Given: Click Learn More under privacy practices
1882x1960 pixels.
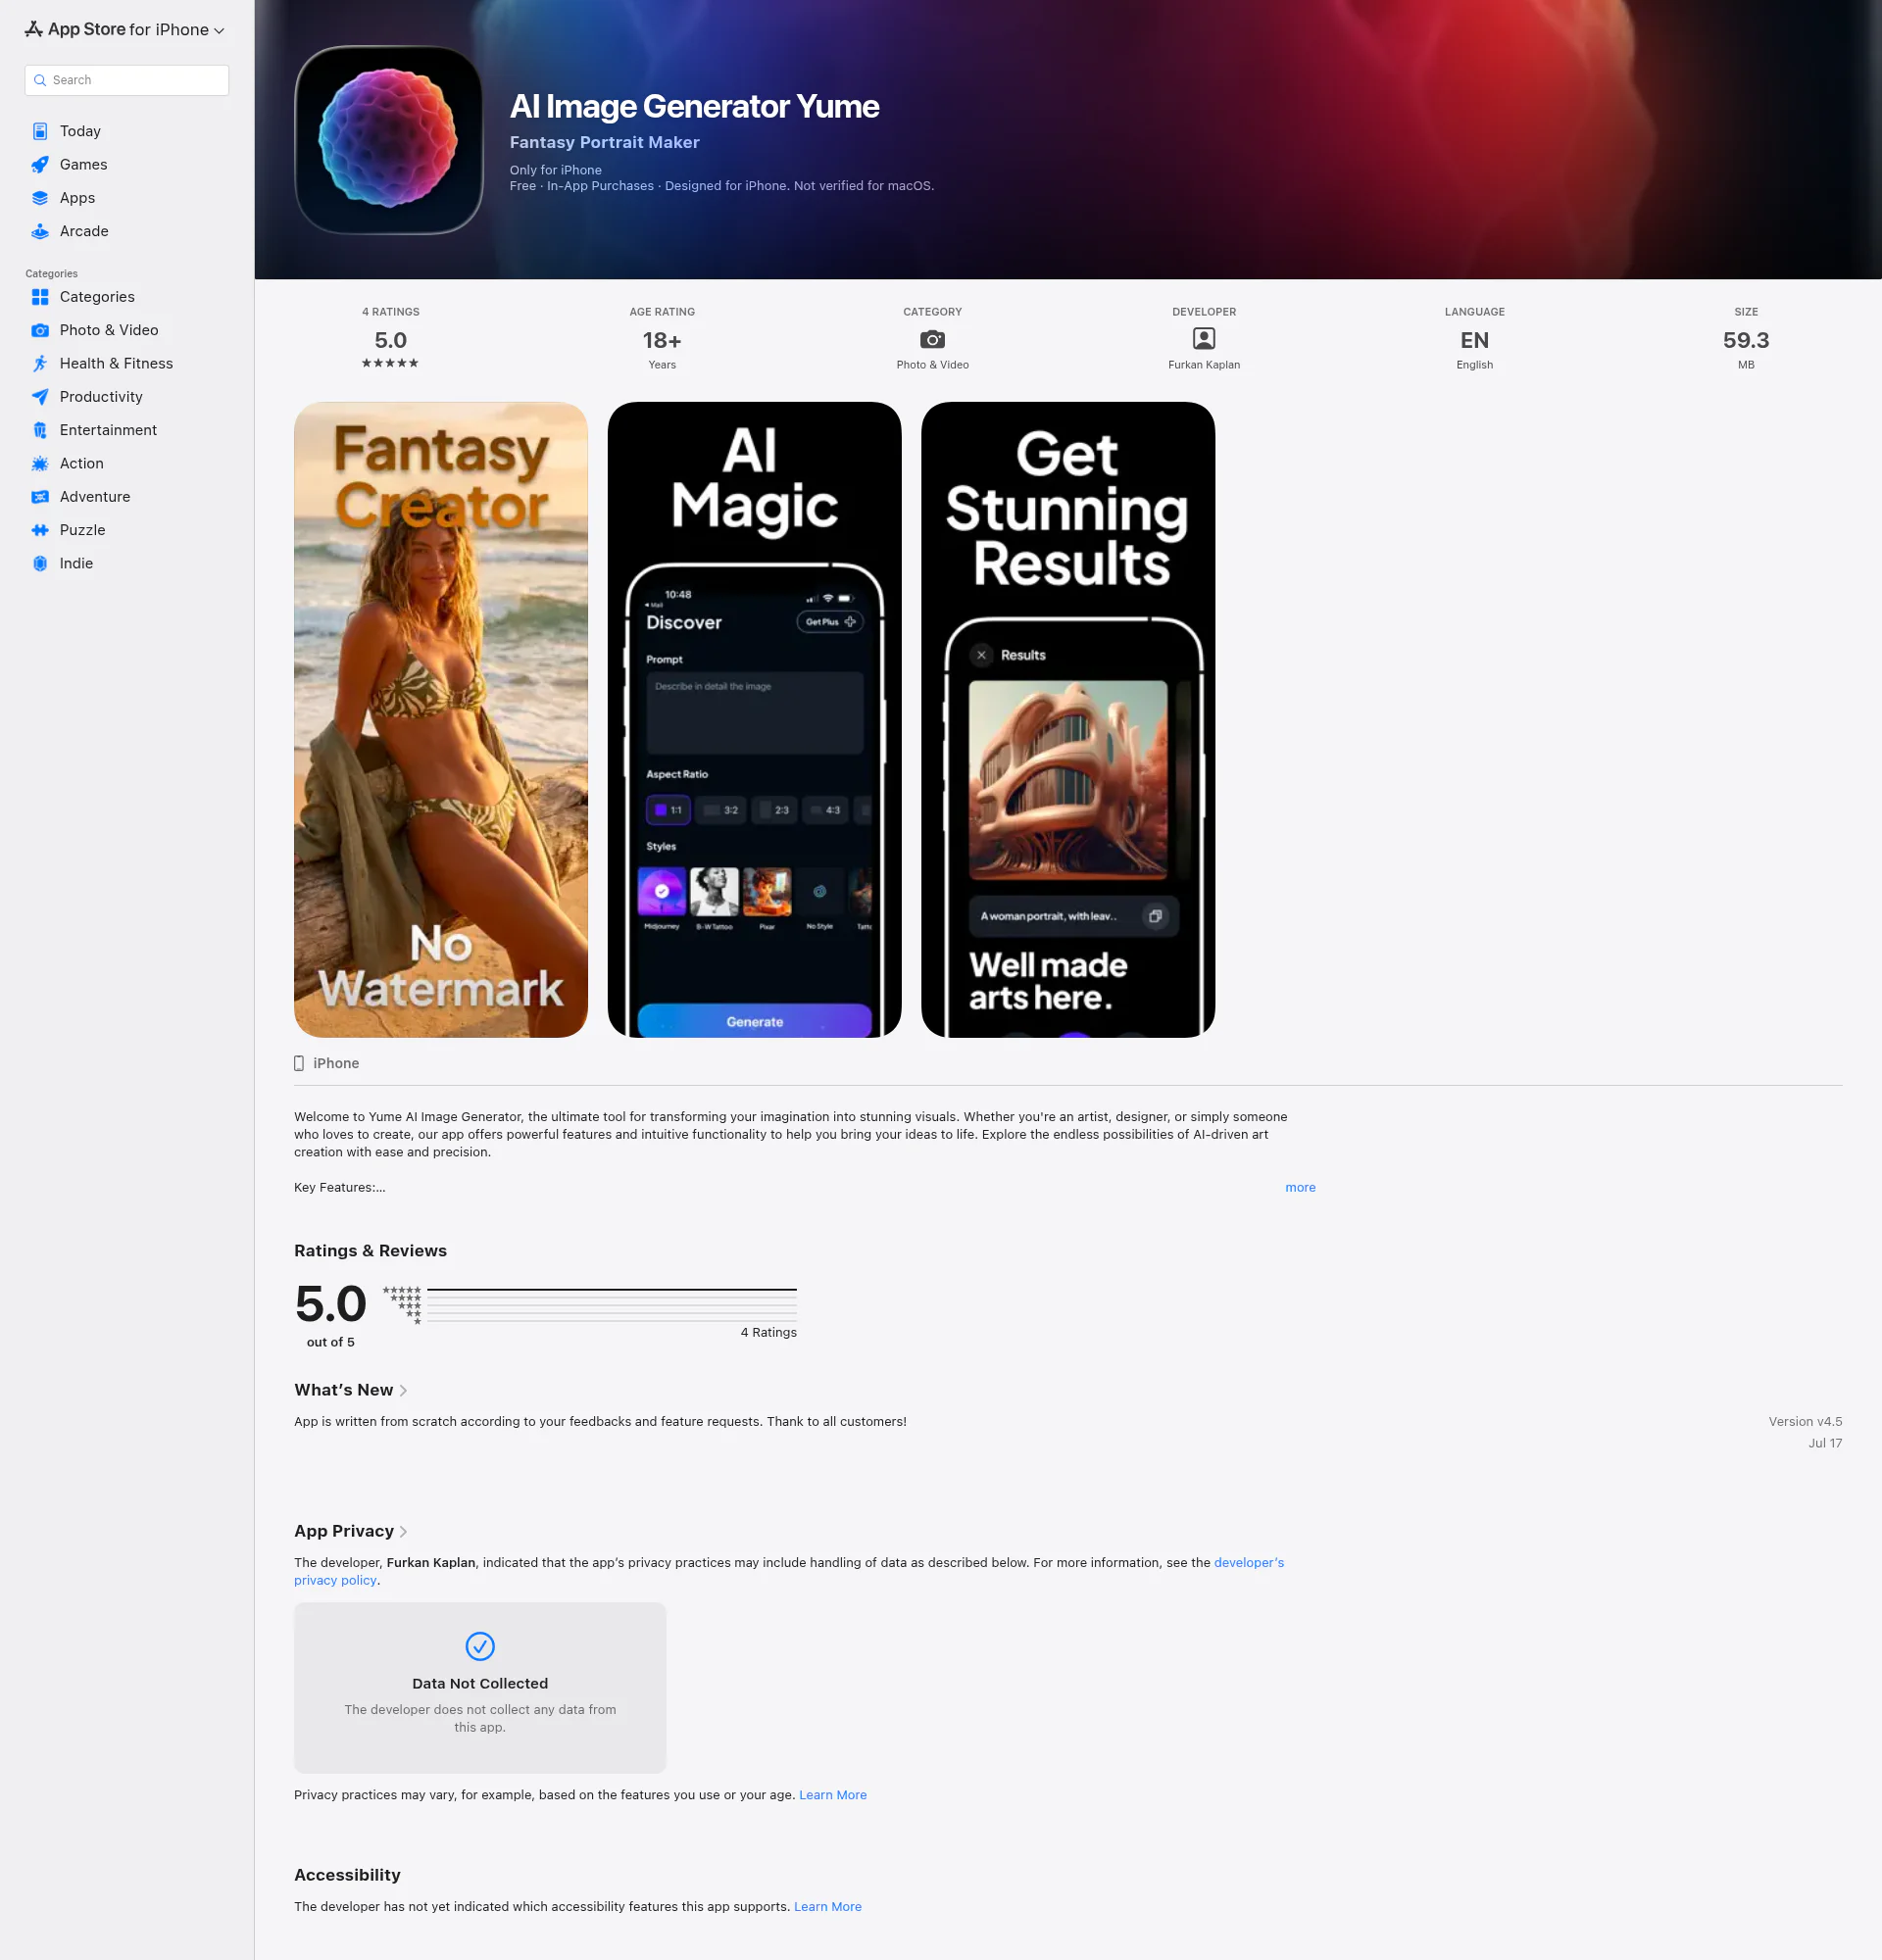Looking at the screenshot, I should [832, 1795].
